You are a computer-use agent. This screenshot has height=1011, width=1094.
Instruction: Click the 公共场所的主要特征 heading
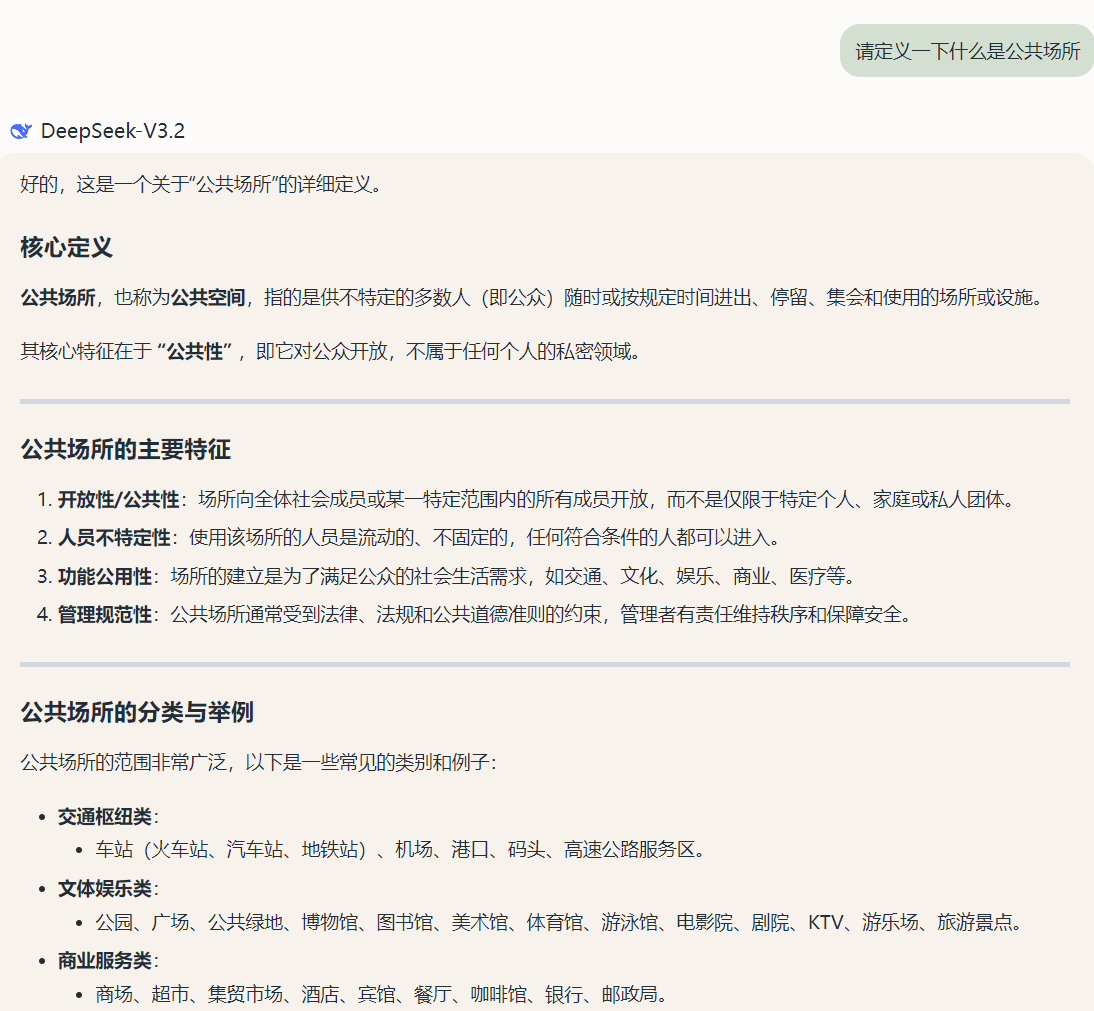coord(126,450)
